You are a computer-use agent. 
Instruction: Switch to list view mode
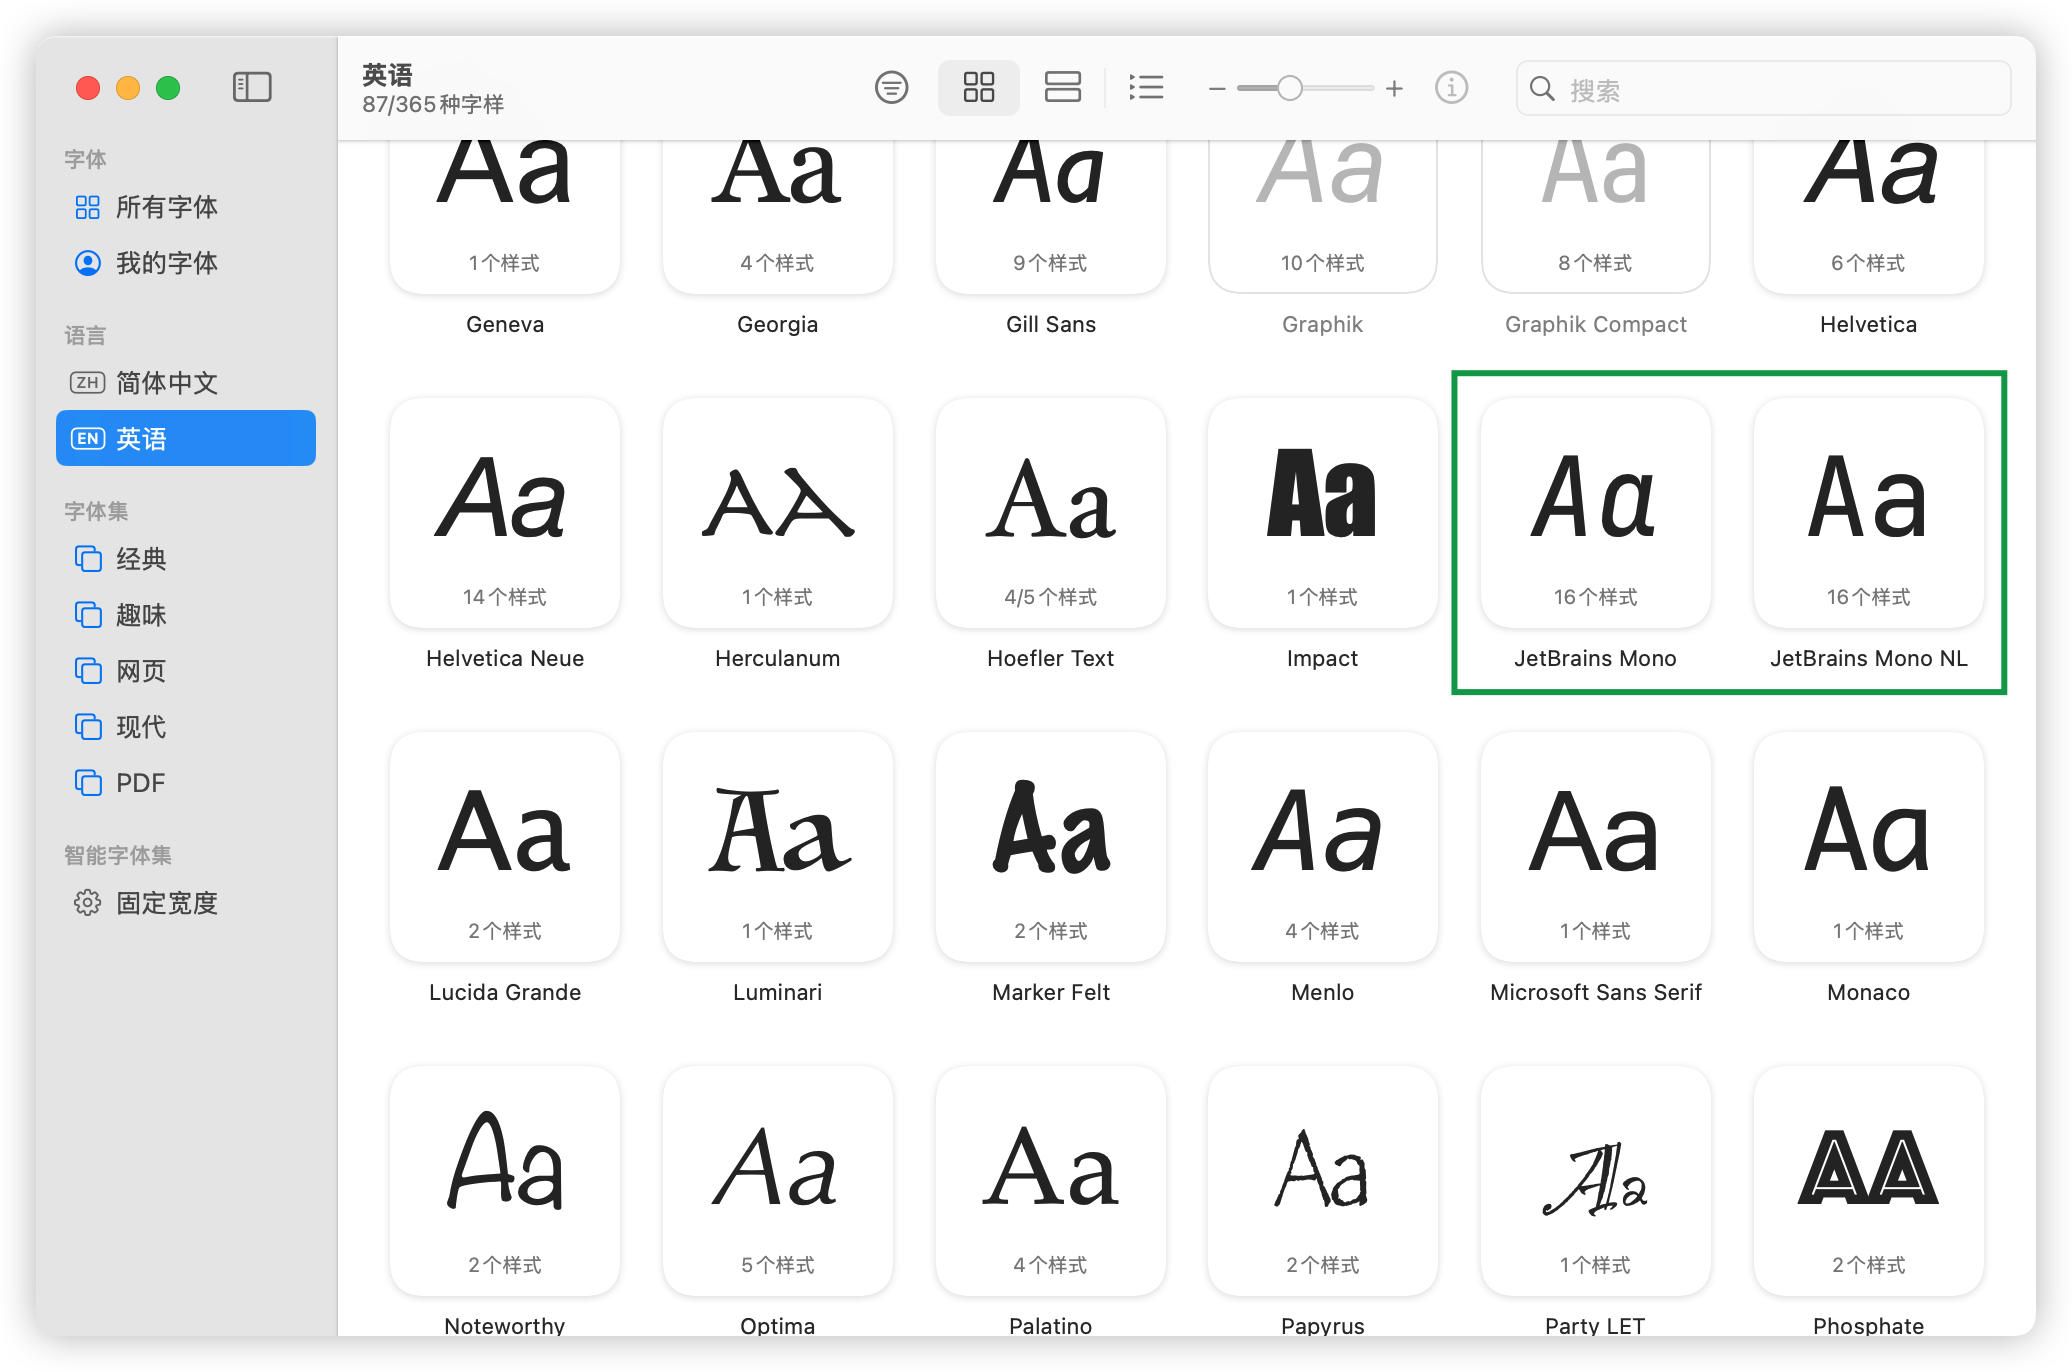(1146, 88)
